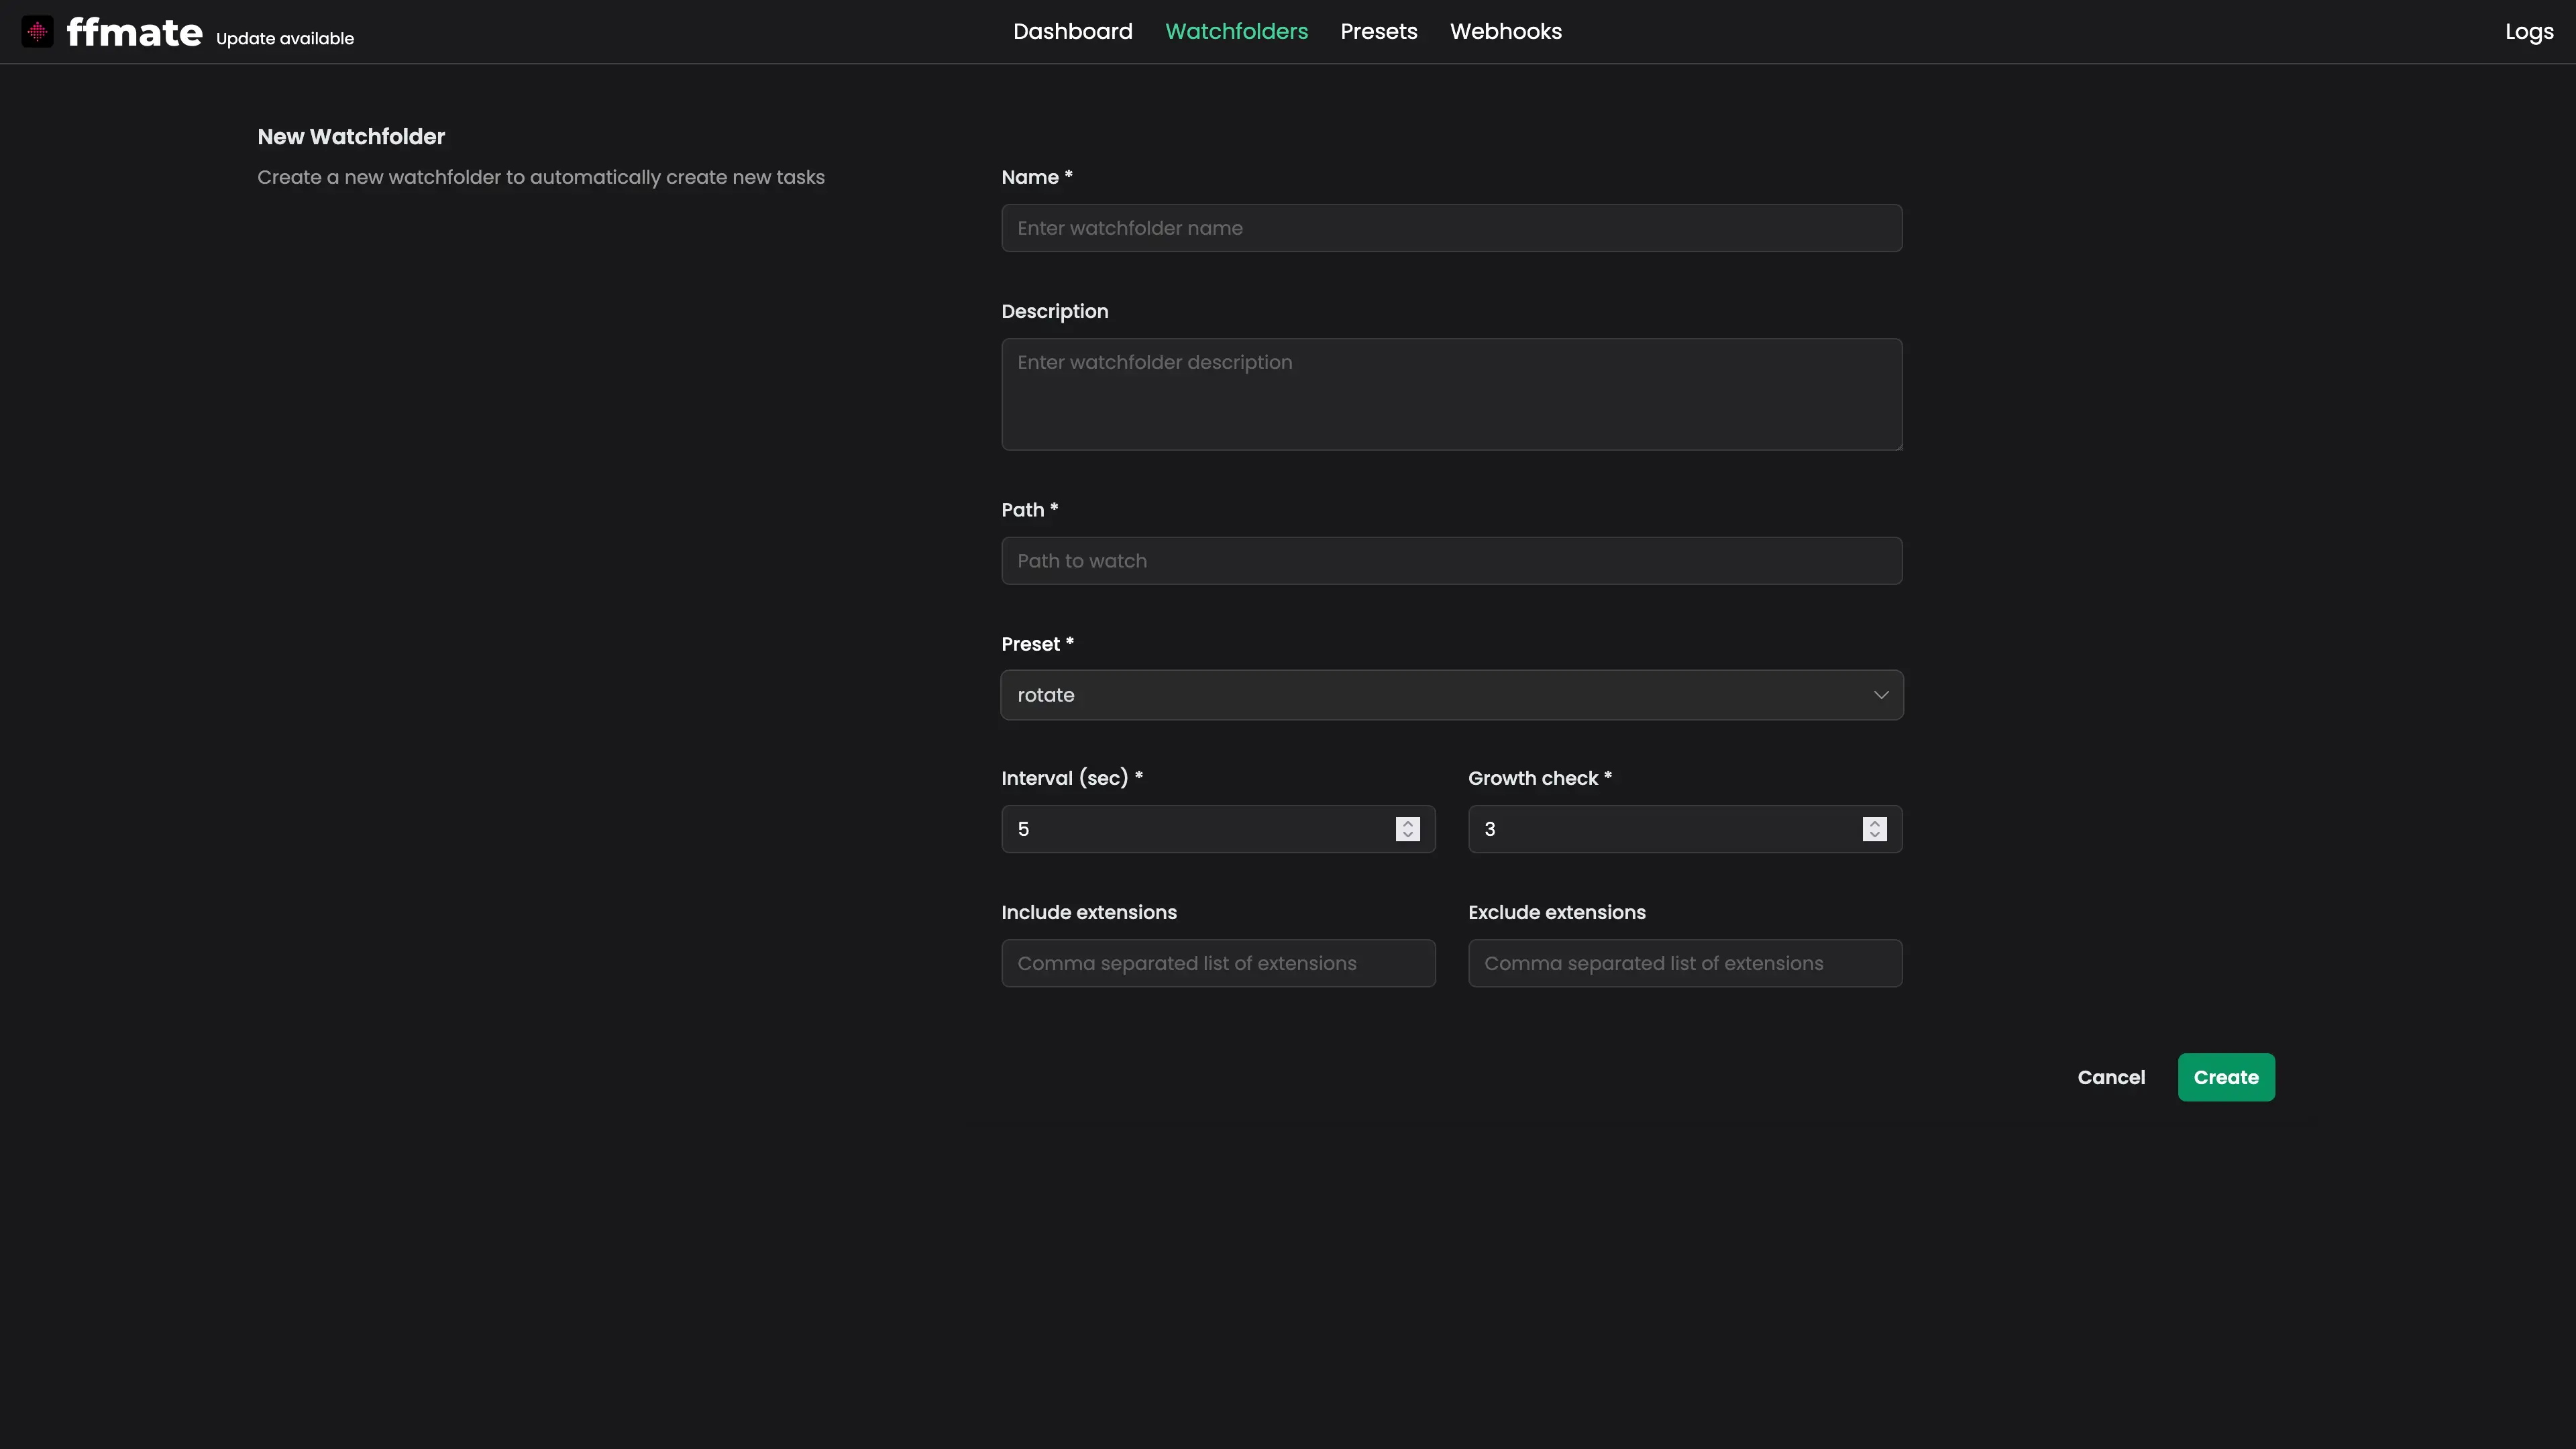Select the Watchfolders nav item
This screenshot has height=1449, width=2576.
(x=1236, y=32)
